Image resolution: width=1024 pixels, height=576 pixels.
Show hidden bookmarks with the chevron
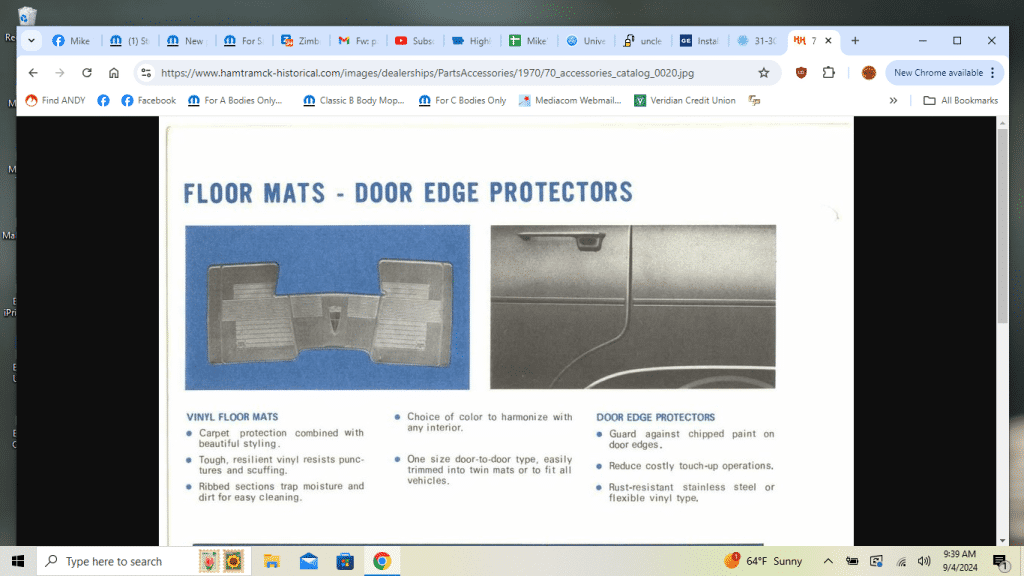click(893, 100)
